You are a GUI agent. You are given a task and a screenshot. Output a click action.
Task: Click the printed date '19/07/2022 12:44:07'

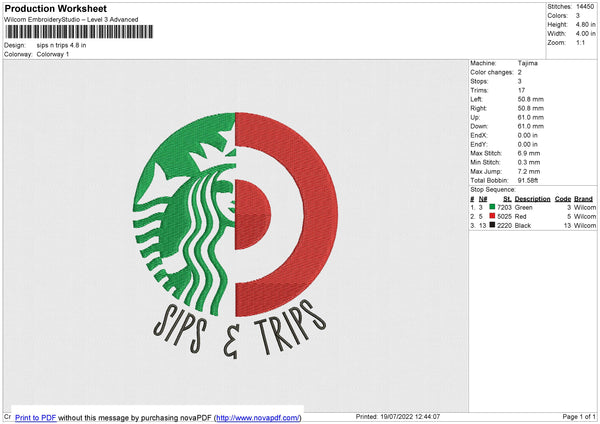click(410, 417)
